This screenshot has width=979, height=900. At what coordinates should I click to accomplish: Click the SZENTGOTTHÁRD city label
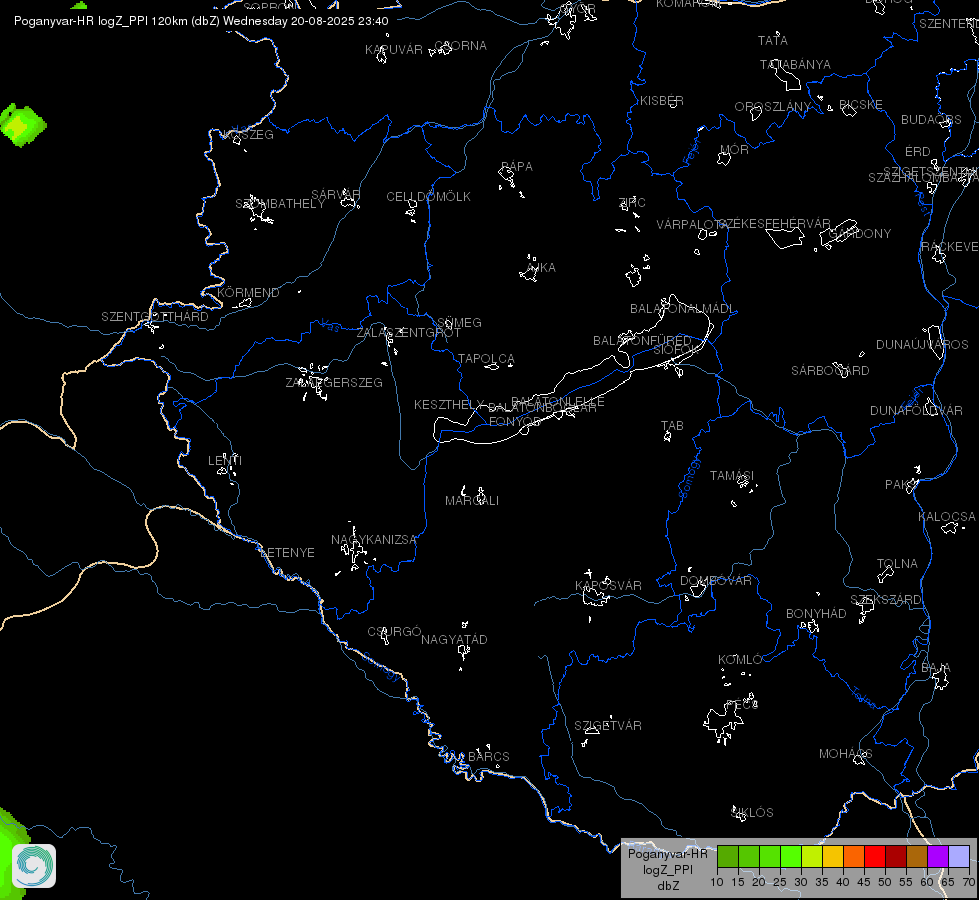(x=155, y=317)
